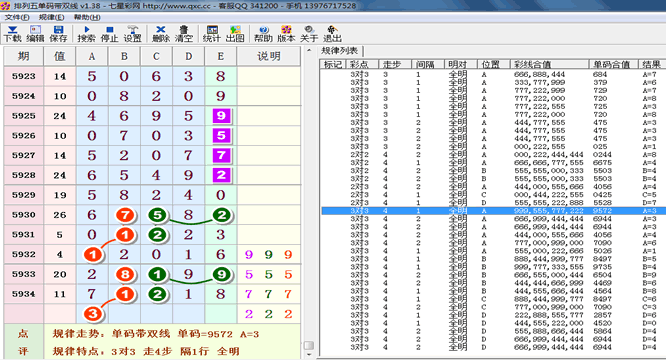Click the application title bar icon

6,6
